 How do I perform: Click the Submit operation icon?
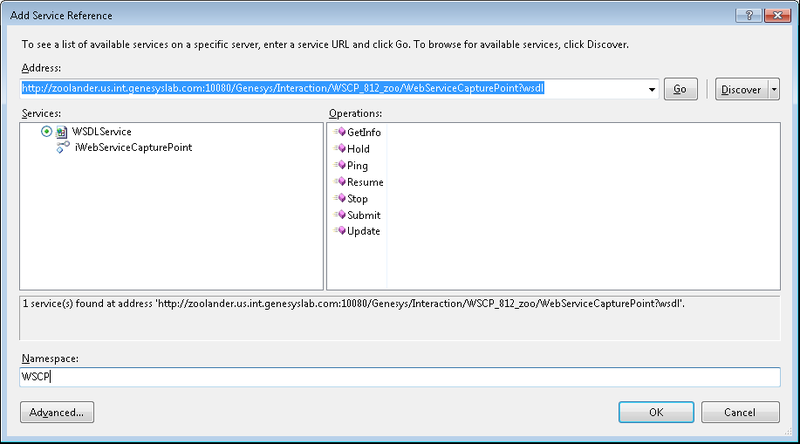(340, 215)
